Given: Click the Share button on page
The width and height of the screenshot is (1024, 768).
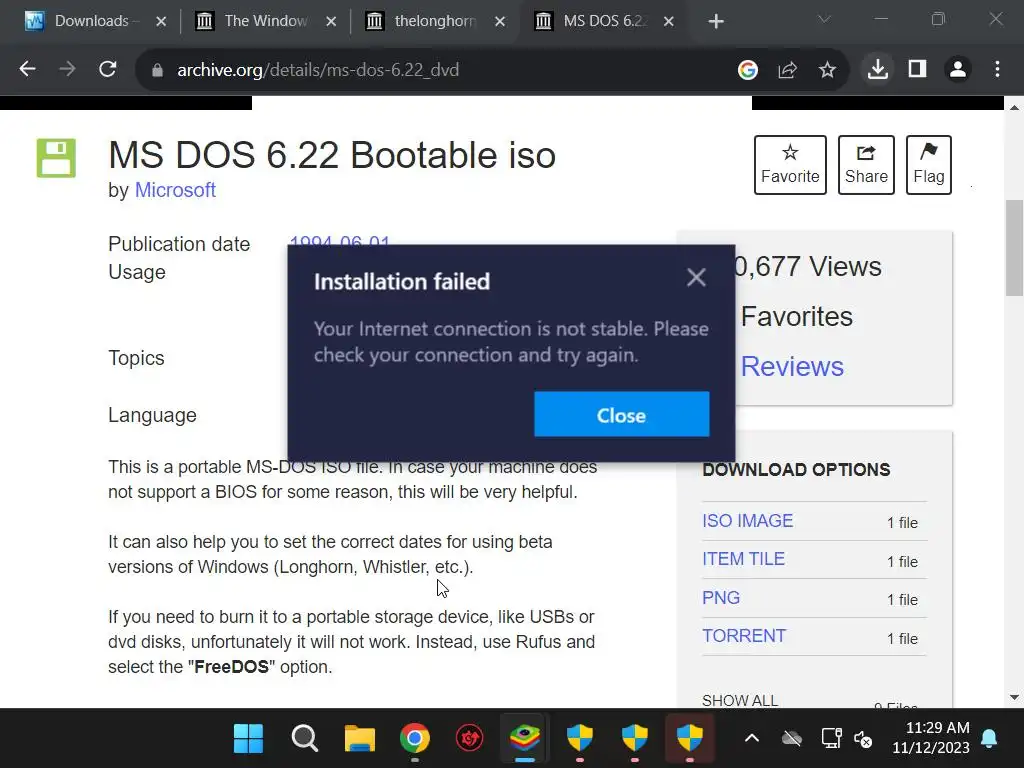Looking at the screenshot, I should (x=866, y=165).
